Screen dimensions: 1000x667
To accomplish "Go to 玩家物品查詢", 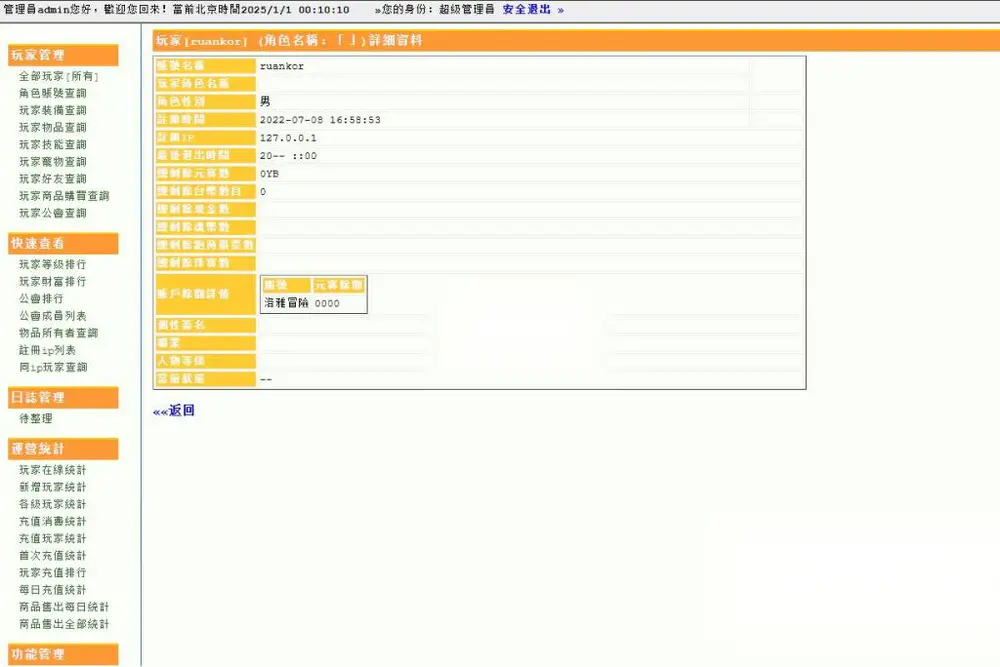I will (x=53, y=128).
